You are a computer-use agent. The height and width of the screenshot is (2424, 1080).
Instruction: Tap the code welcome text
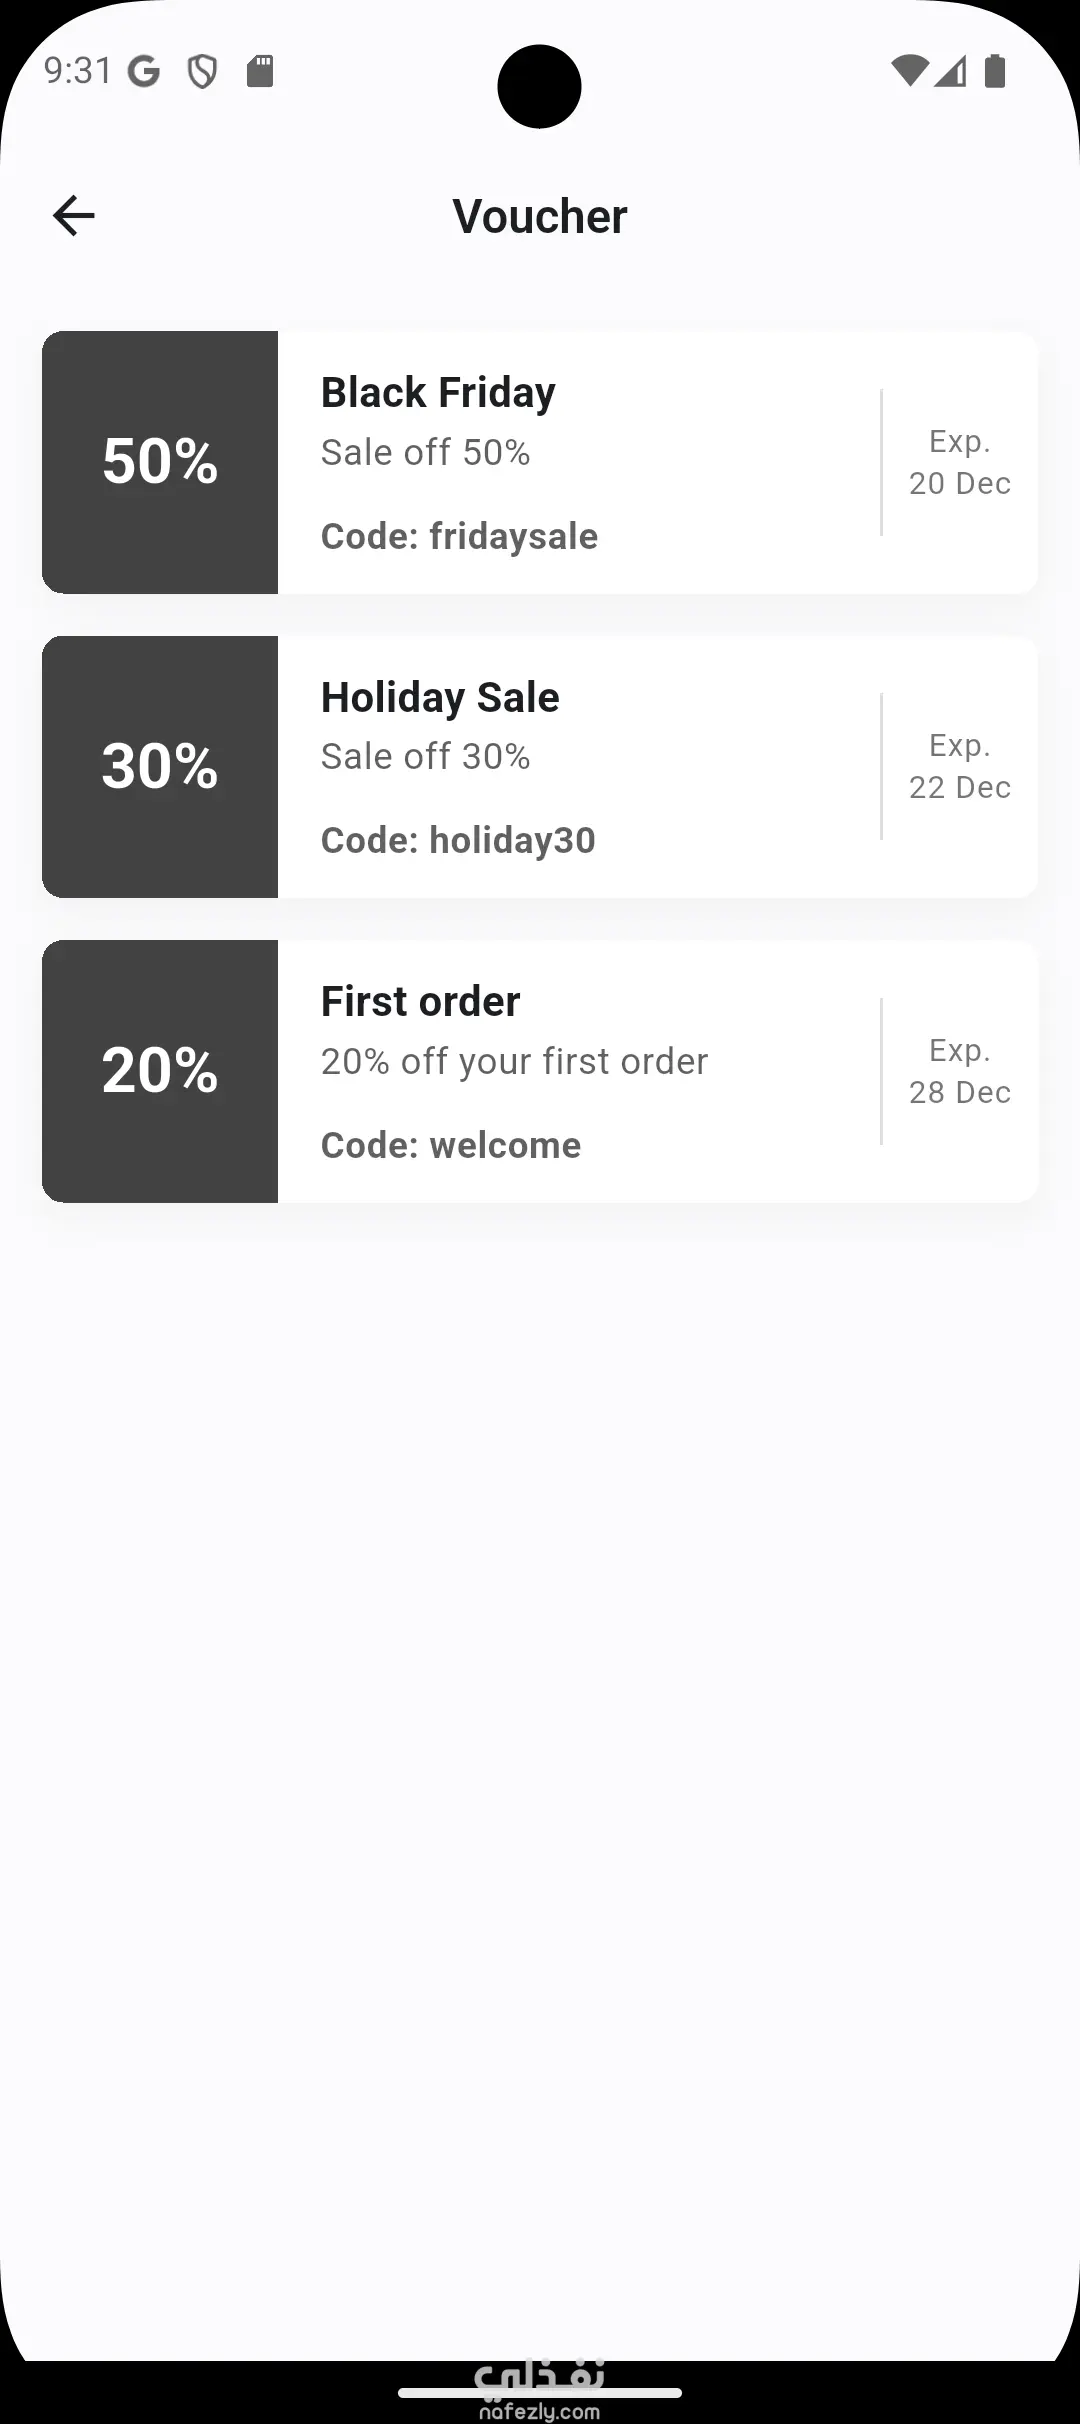pyautogui.click(x=450, y=1146)
